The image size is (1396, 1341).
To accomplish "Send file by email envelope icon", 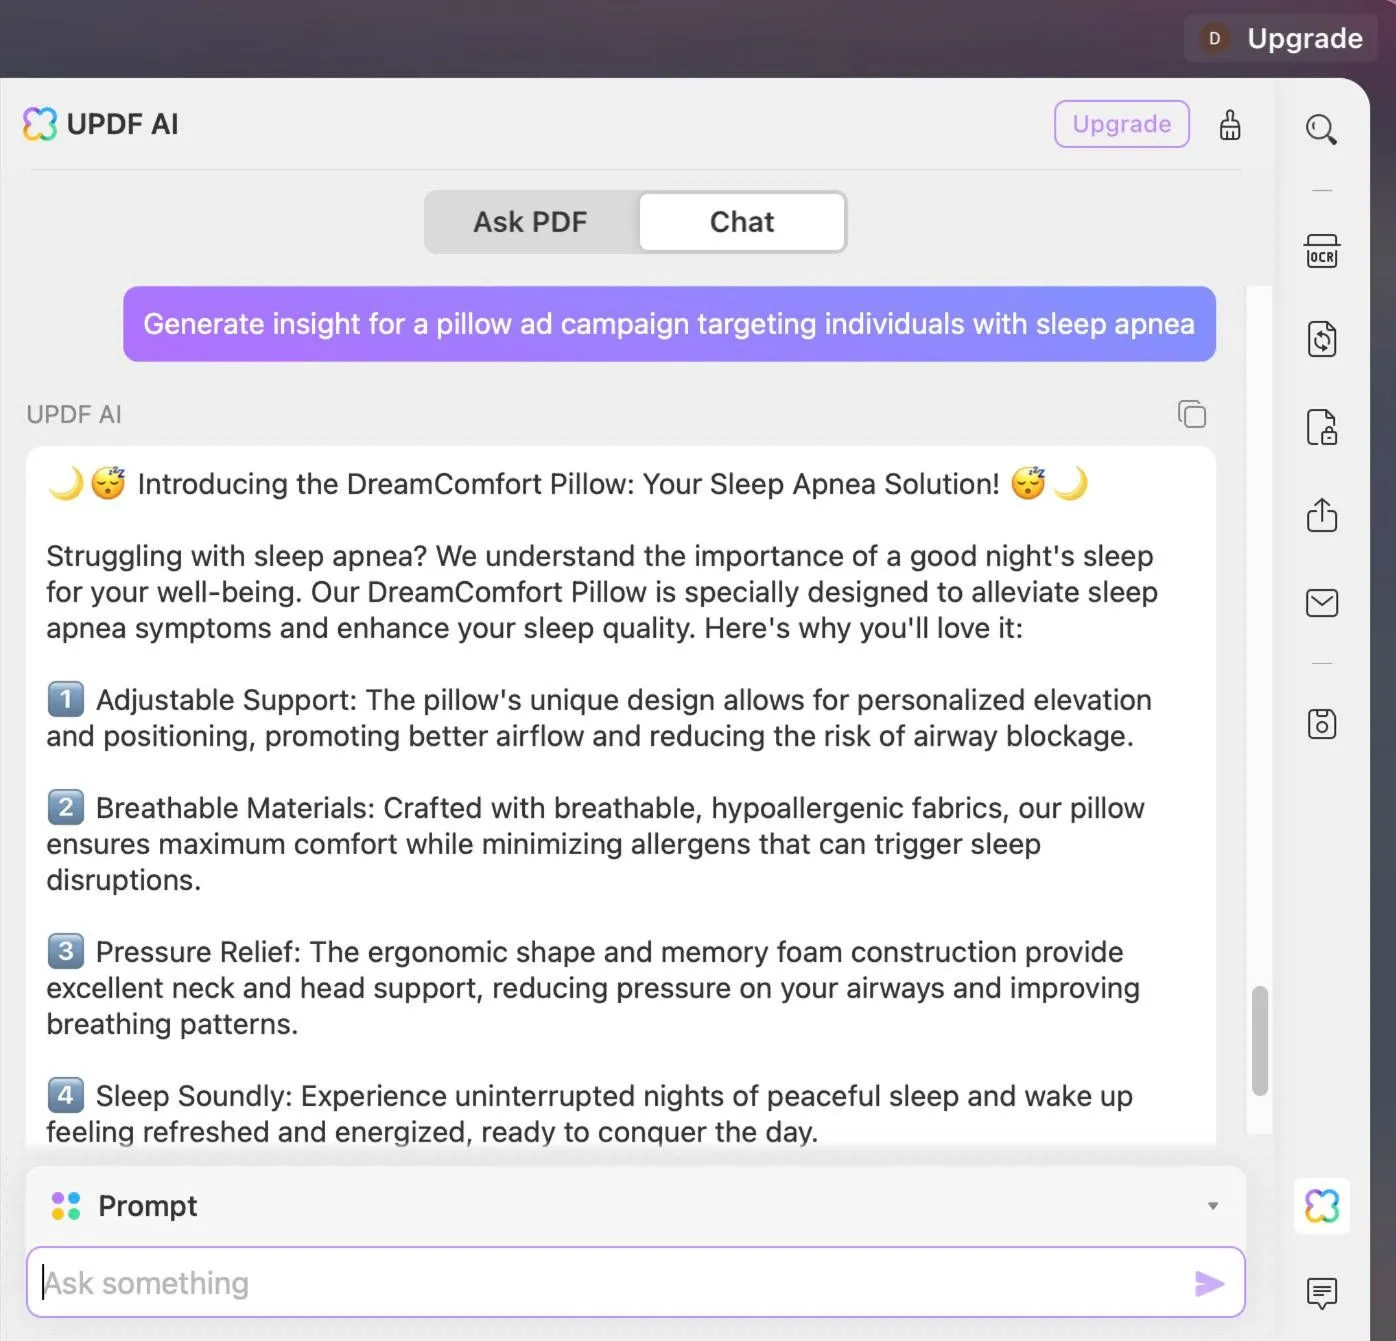I will pos(1321,603).
